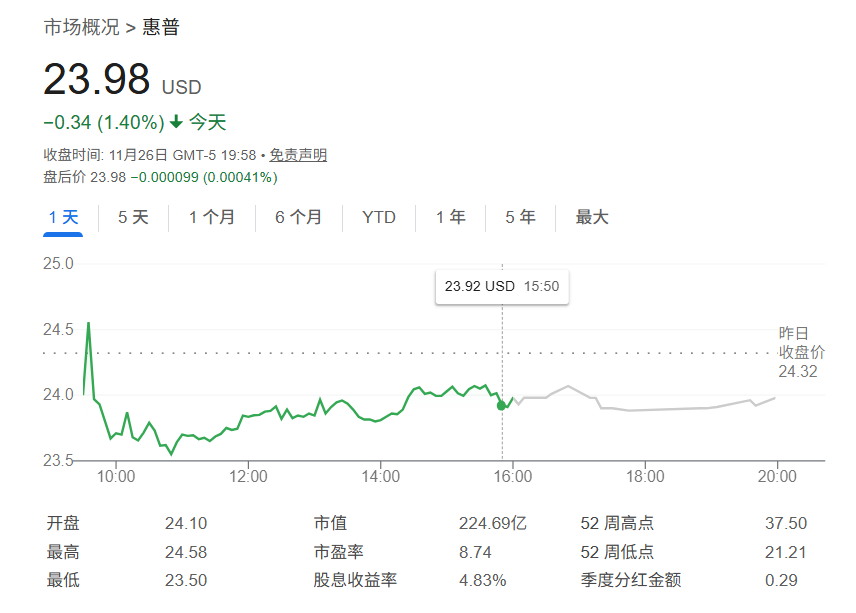Choose the 1 年 time range
This screenshot has height=613, width=856.
[450, 217]
